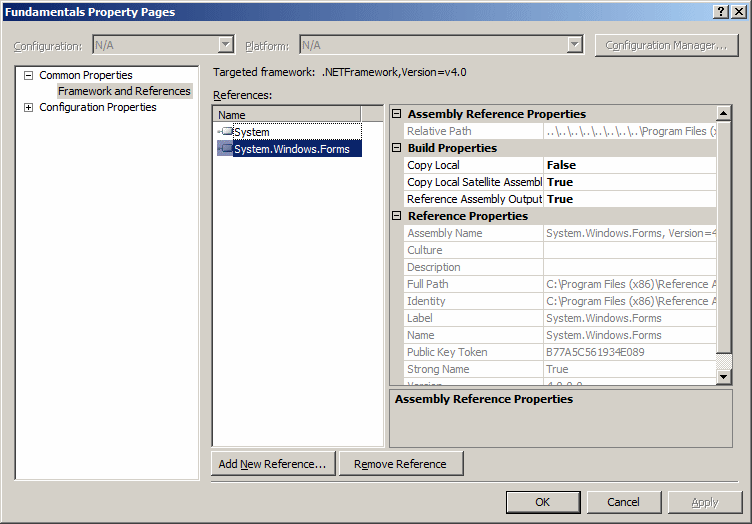Collapse the Build Properties section
The width and height of the screenshot is (752, 524).
pyautogui.click(x=397, y=148)
